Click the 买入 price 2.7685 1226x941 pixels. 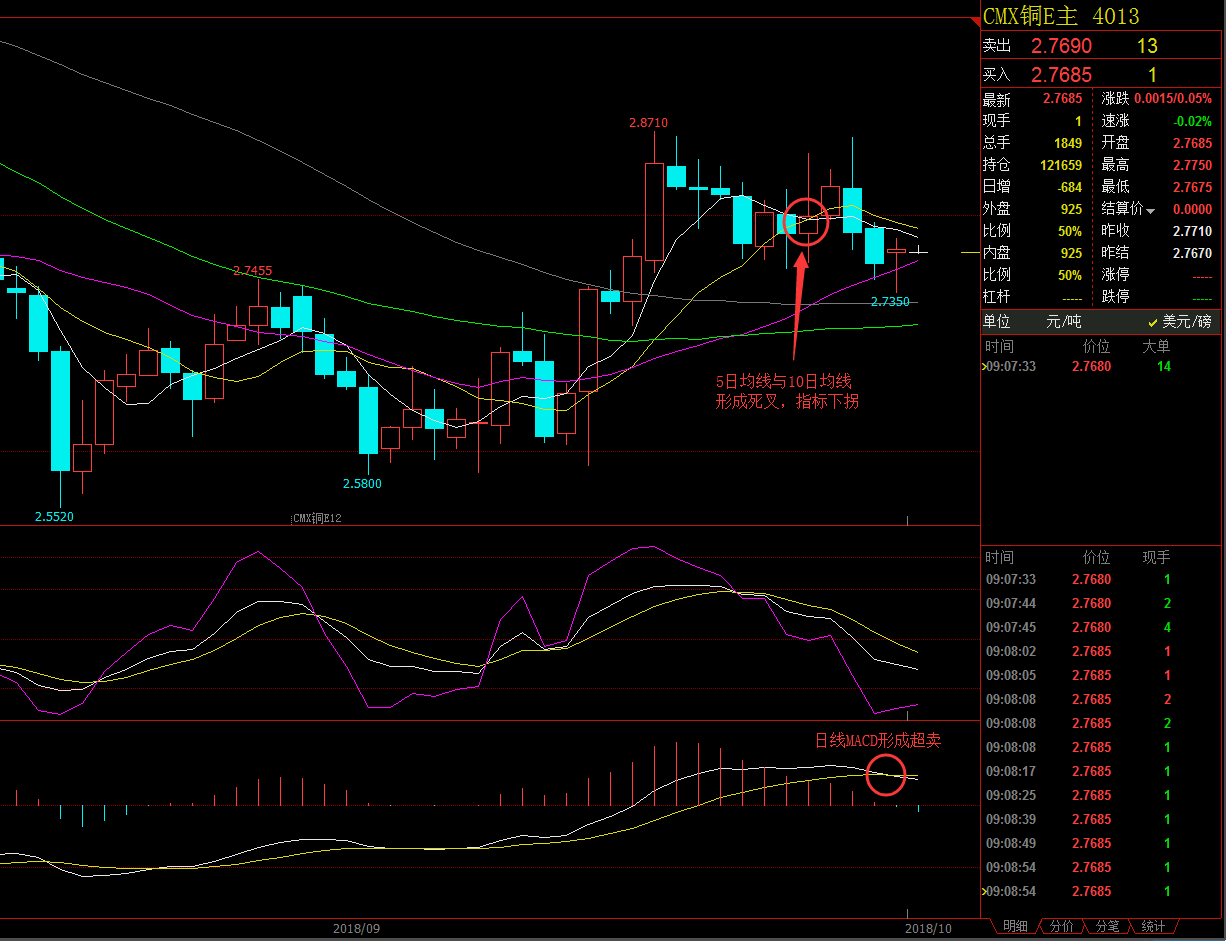[1061, 75]
